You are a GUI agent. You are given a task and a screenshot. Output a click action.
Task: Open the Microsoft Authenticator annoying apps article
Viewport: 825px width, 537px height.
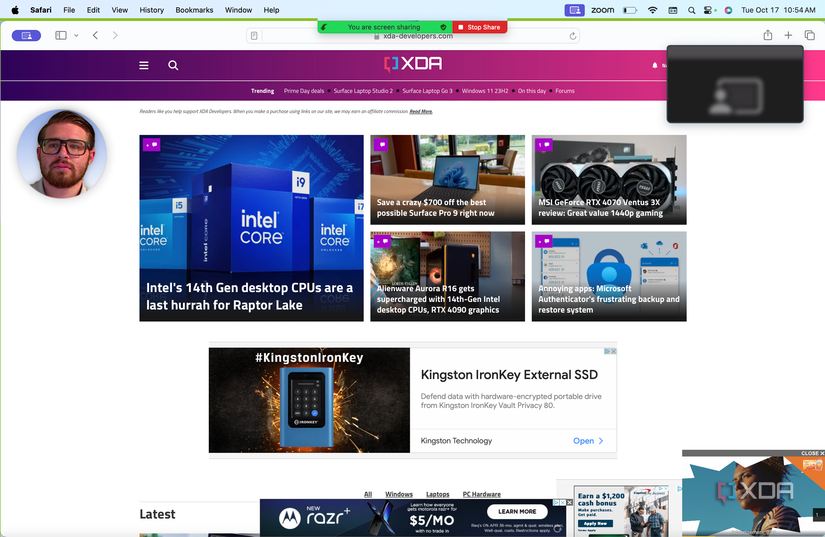point(609,276)
